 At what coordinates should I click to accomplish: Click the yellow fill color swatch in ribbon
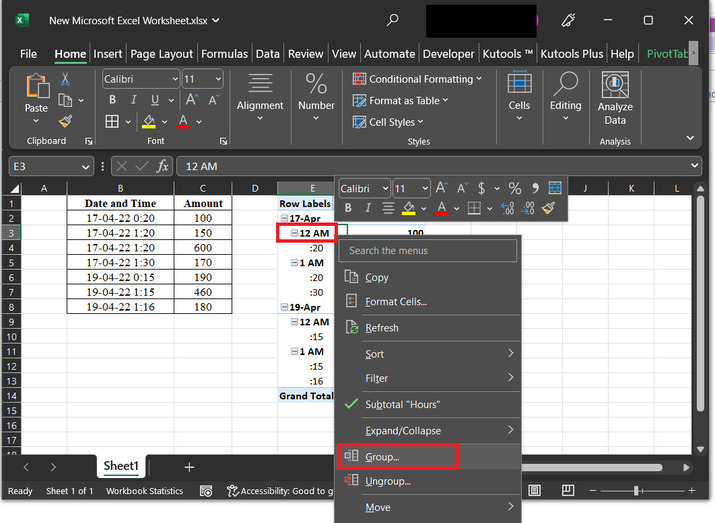click(x=149, y=121)
